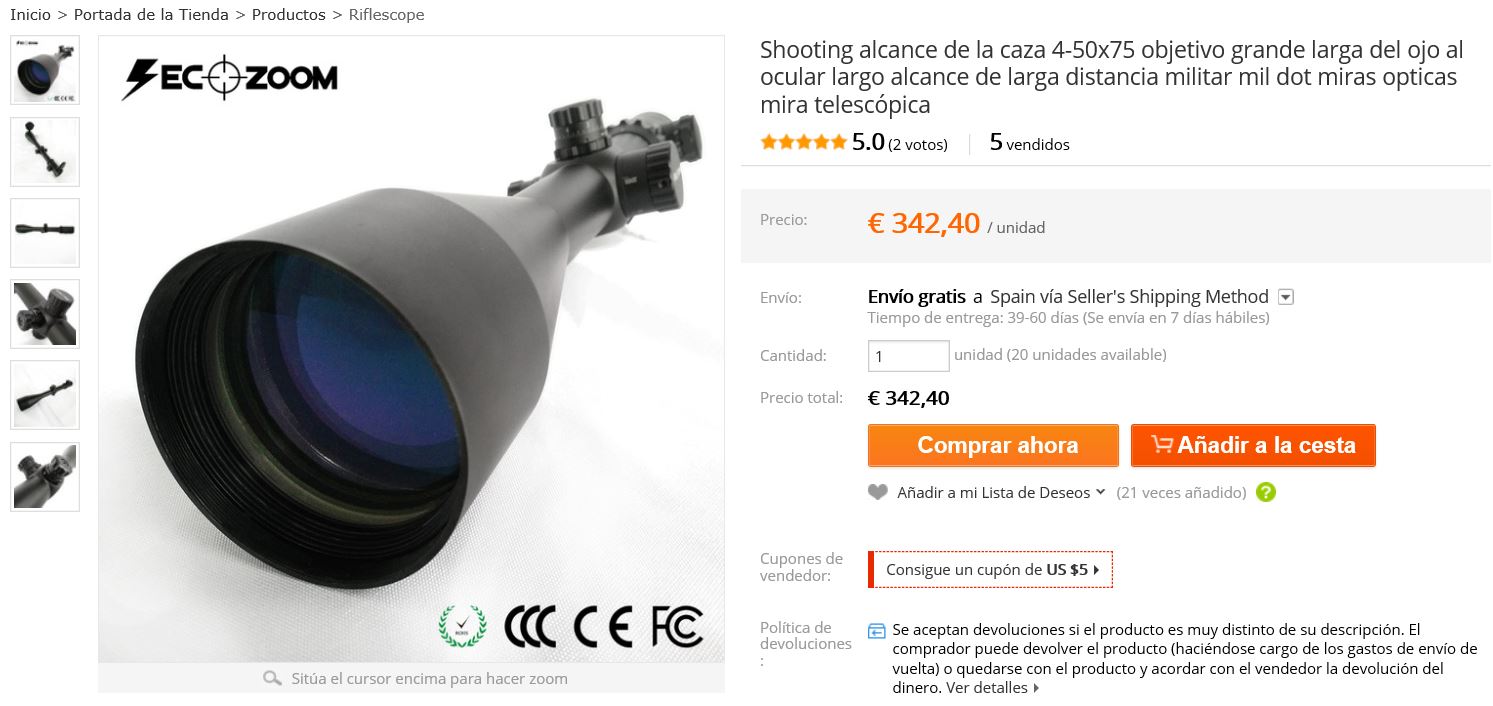
Task: Select first thumbnail of scope lens
Action: (x=45, y=70)
